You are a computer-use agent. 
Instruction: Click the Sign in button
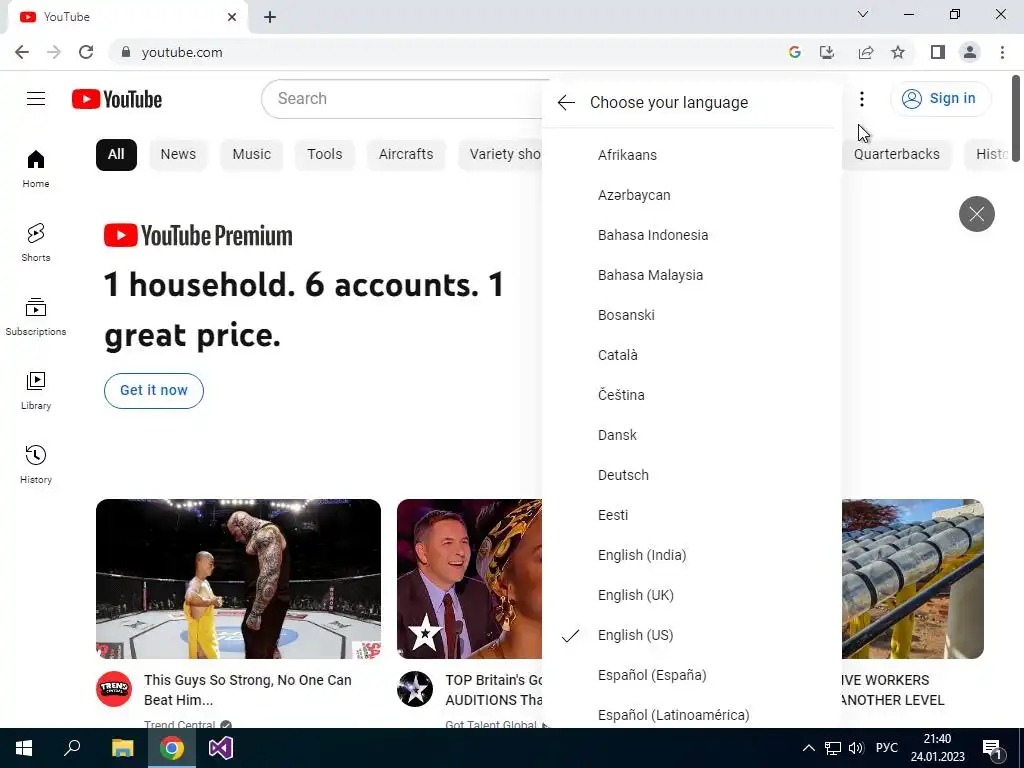[940, 99]
